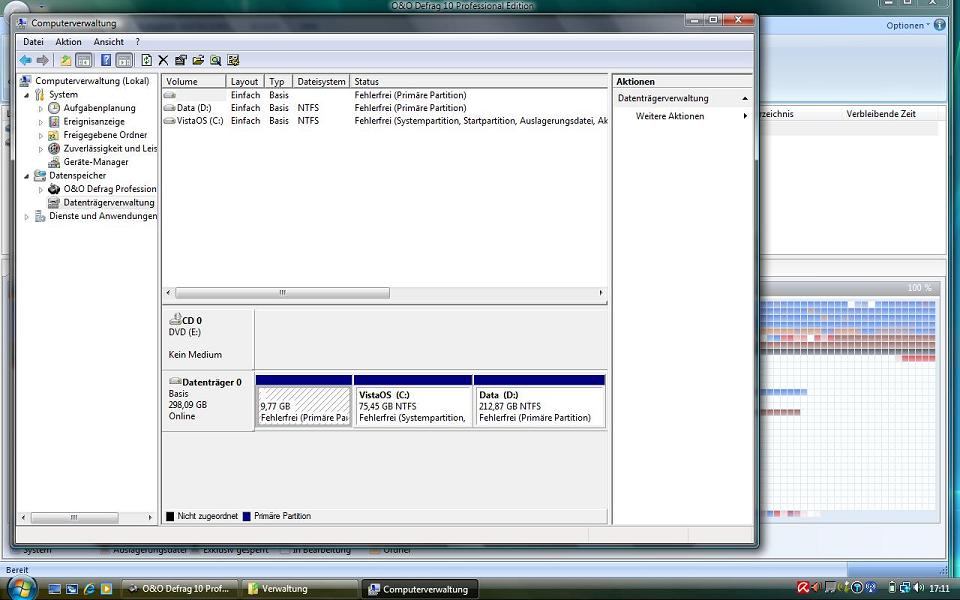Expand Zuverlässigkeit und Leistung node arrow
Image resolution: width=960 pixels, height=600 pixels.
coord(41,149)
